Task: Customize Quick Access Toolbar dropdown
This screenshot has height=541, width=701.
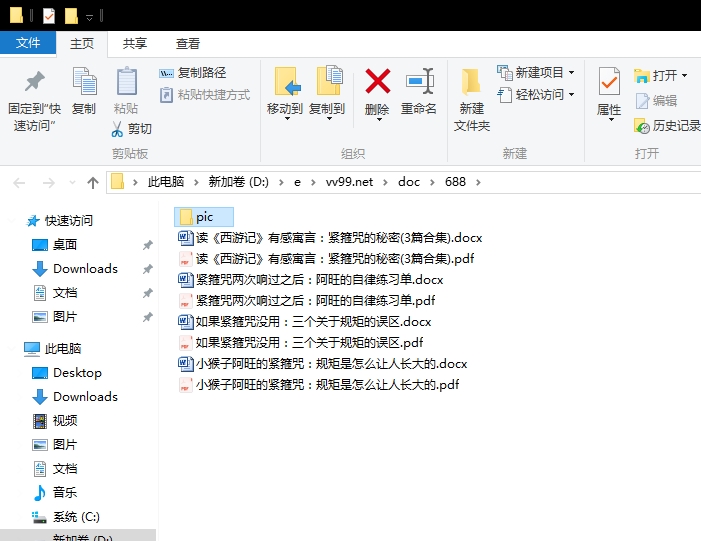Action: (x=89, y=17)
